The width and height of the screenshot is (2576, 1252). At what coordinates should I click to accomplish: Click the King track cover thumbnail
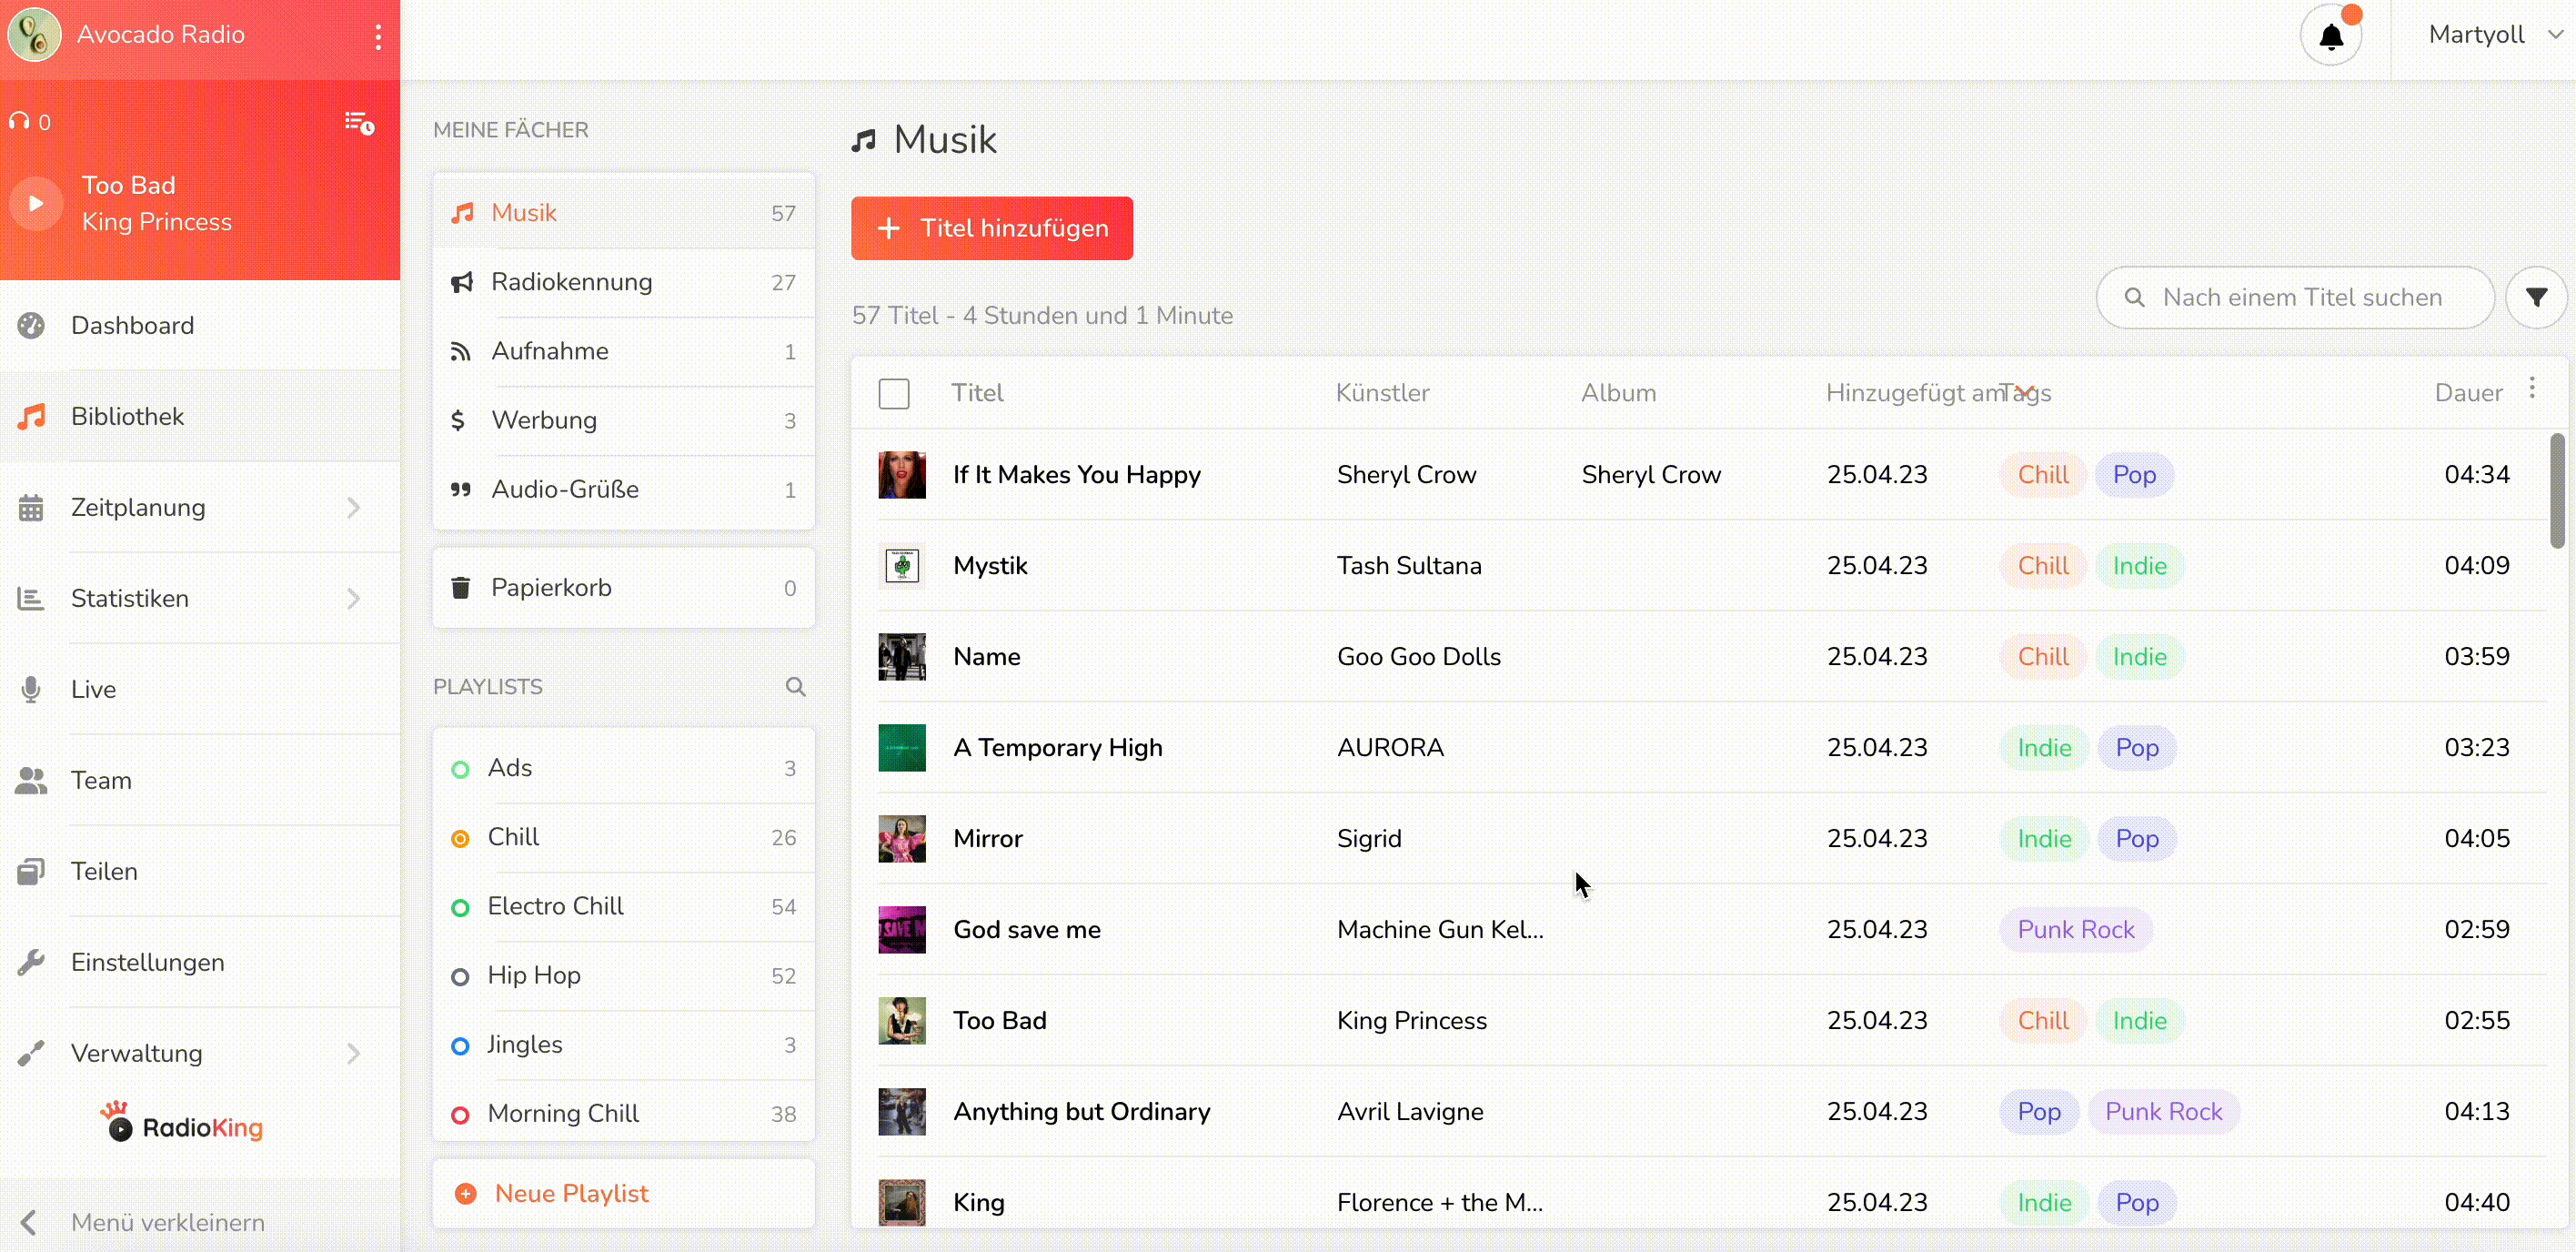pos(902,1203)
